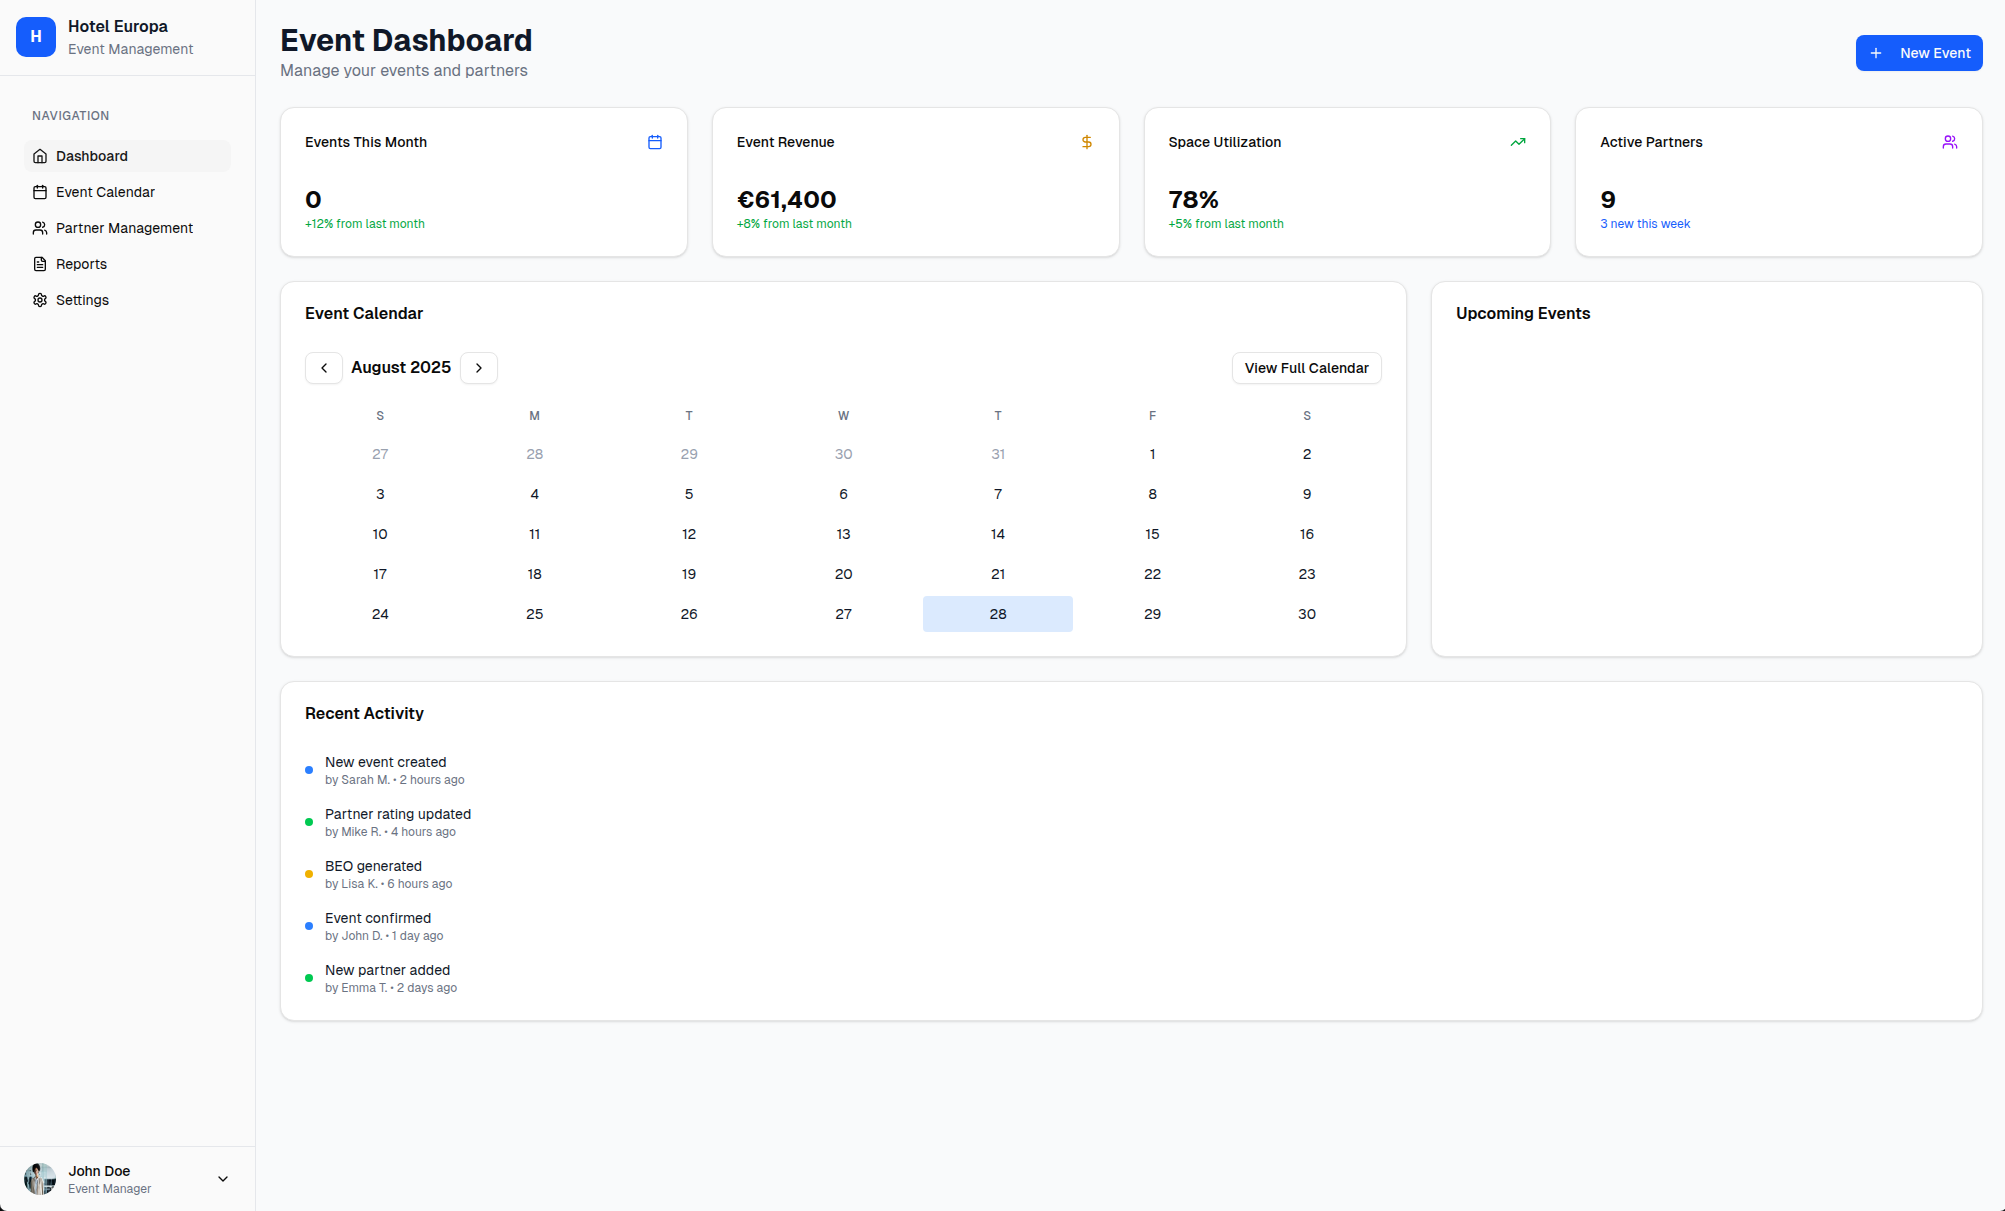The width and height of the screenshot is (2005, 1211).
Task: Go to previous month in the calendar
Action: click(x=324, y=368)
